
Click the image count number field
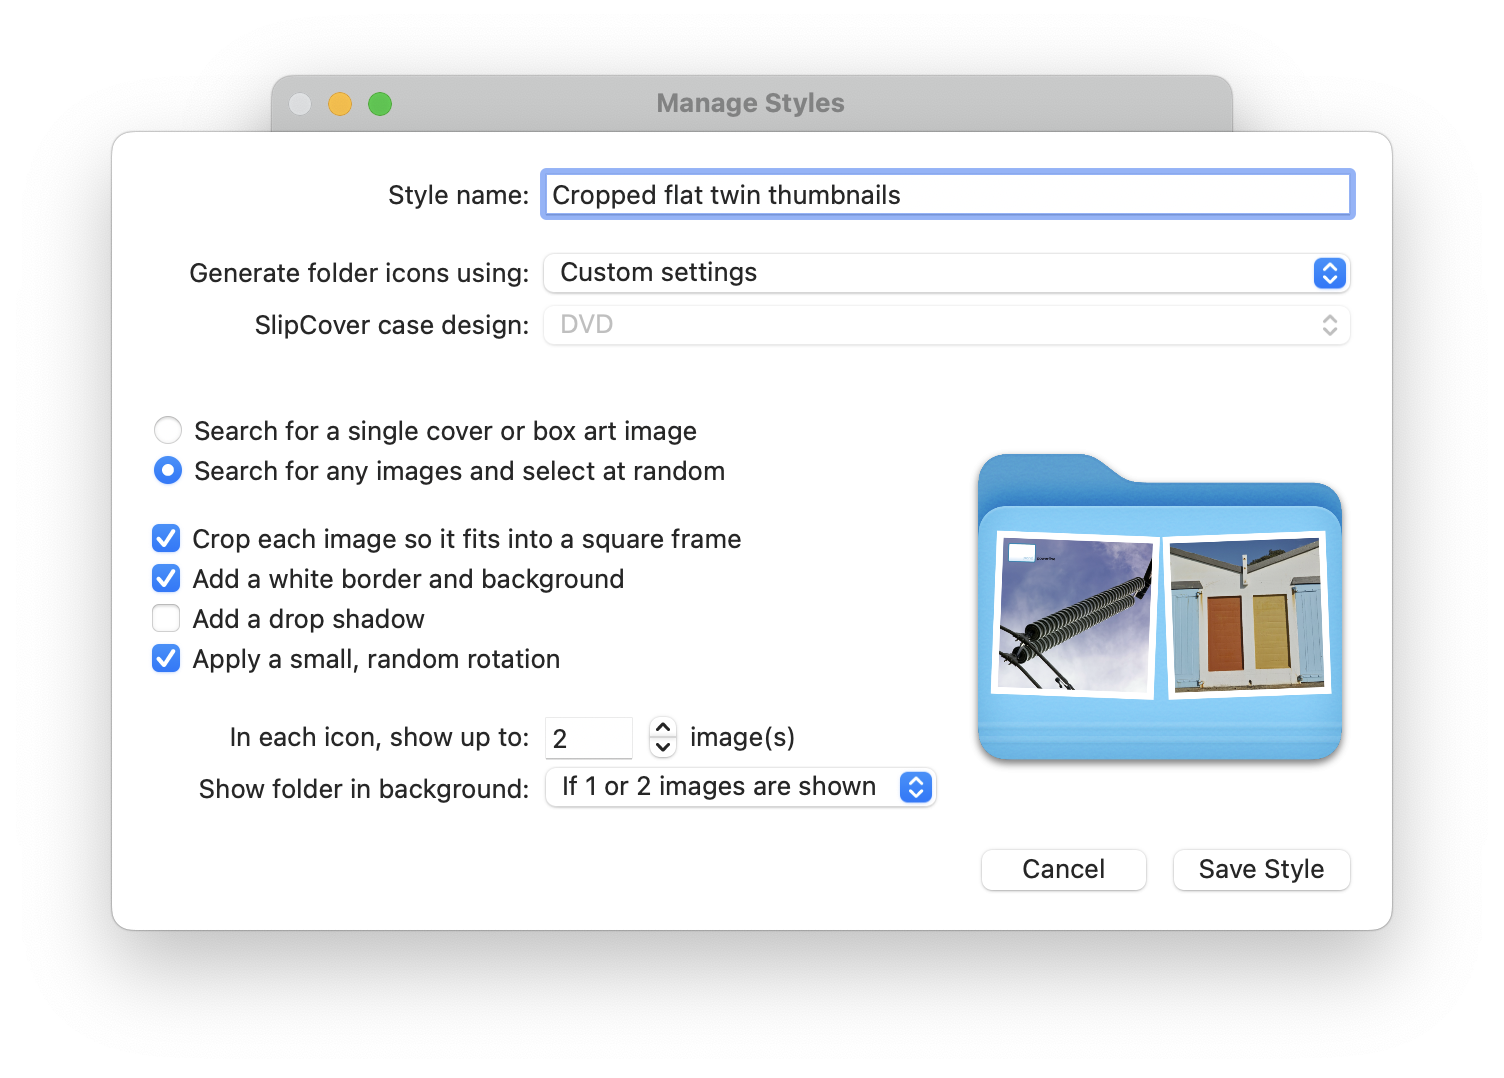[x=589, y=737]
